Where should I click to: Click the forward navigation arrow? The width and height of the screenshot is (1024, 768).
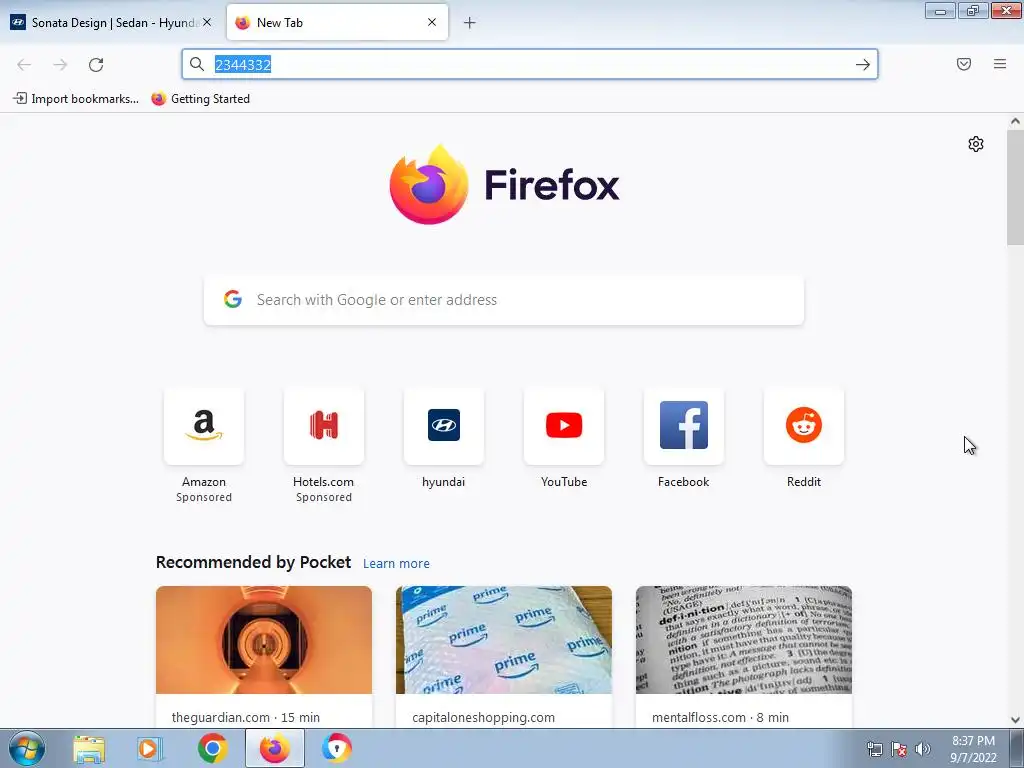tap(60, 65)
